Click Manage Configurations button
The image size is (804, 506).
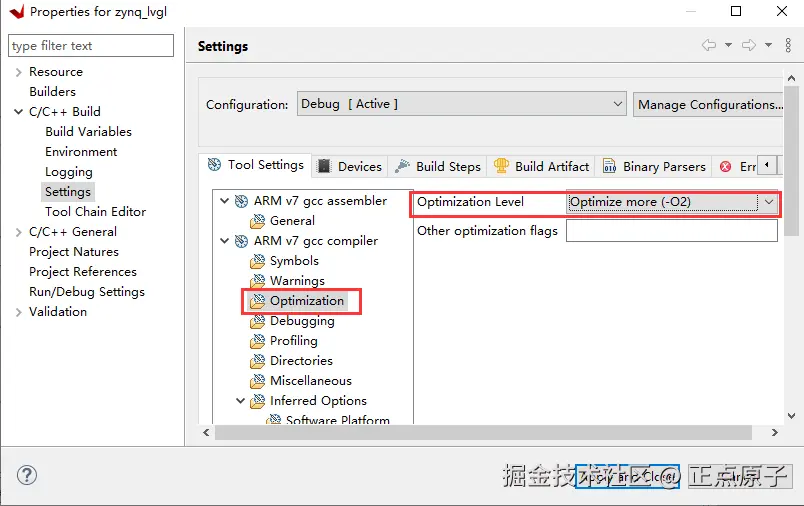[709, 105]
